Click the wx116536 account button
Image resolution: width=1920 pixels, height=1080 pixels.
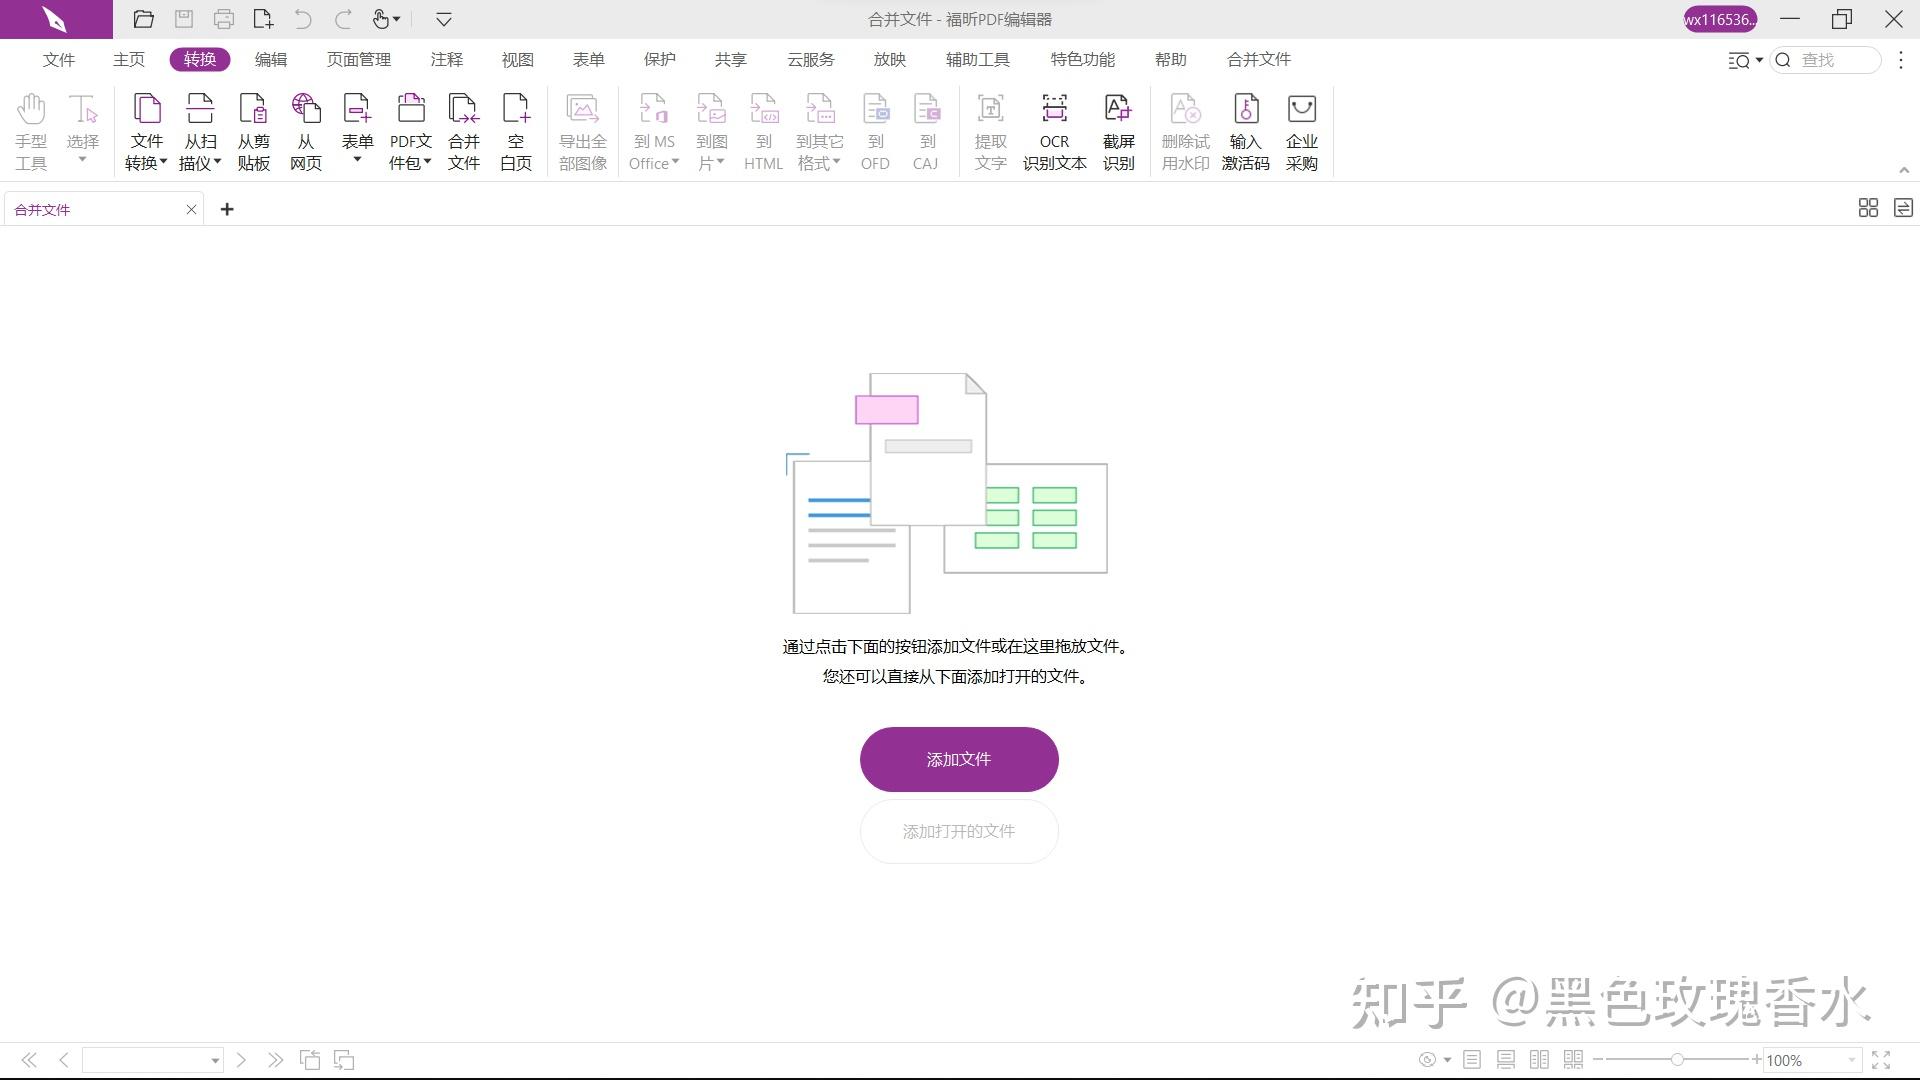pos(1719,19)
